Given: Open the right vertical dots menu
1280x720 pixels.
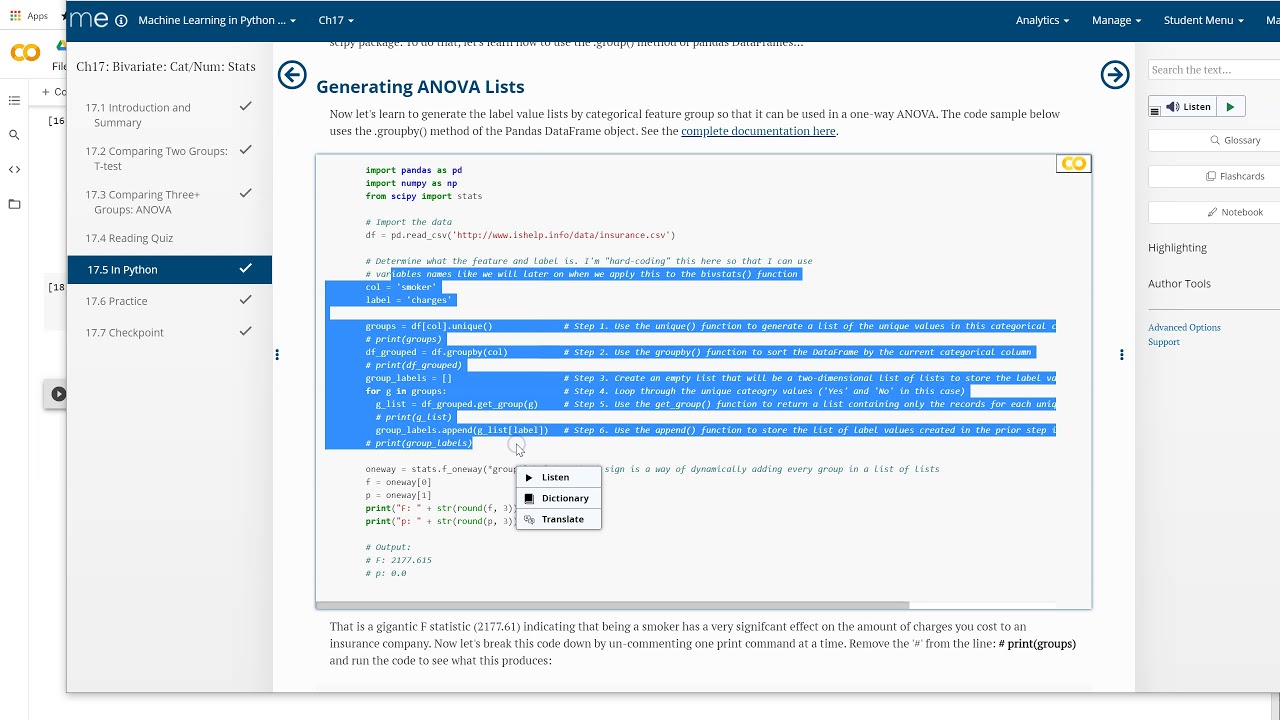Looking at the screenshot, I should click(x=1122, y=354).
